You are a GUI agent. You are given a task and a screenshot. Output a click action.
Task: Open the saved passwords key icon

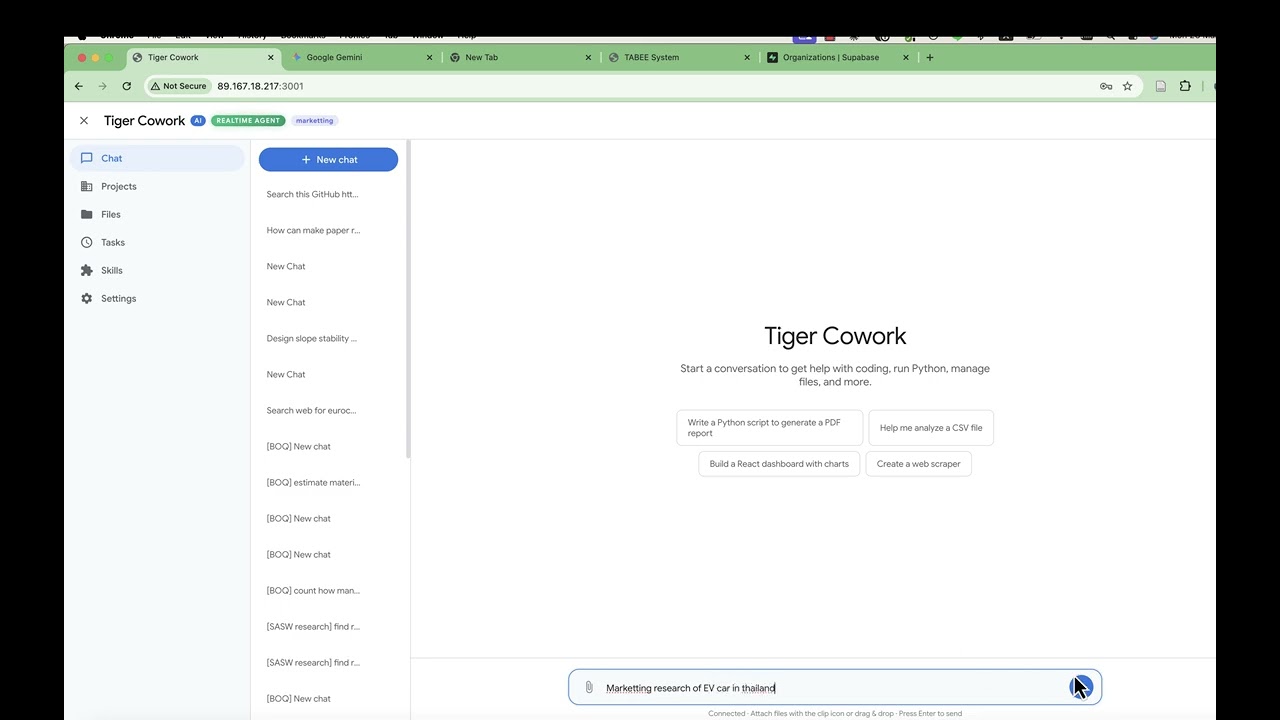coord(1106,86)
